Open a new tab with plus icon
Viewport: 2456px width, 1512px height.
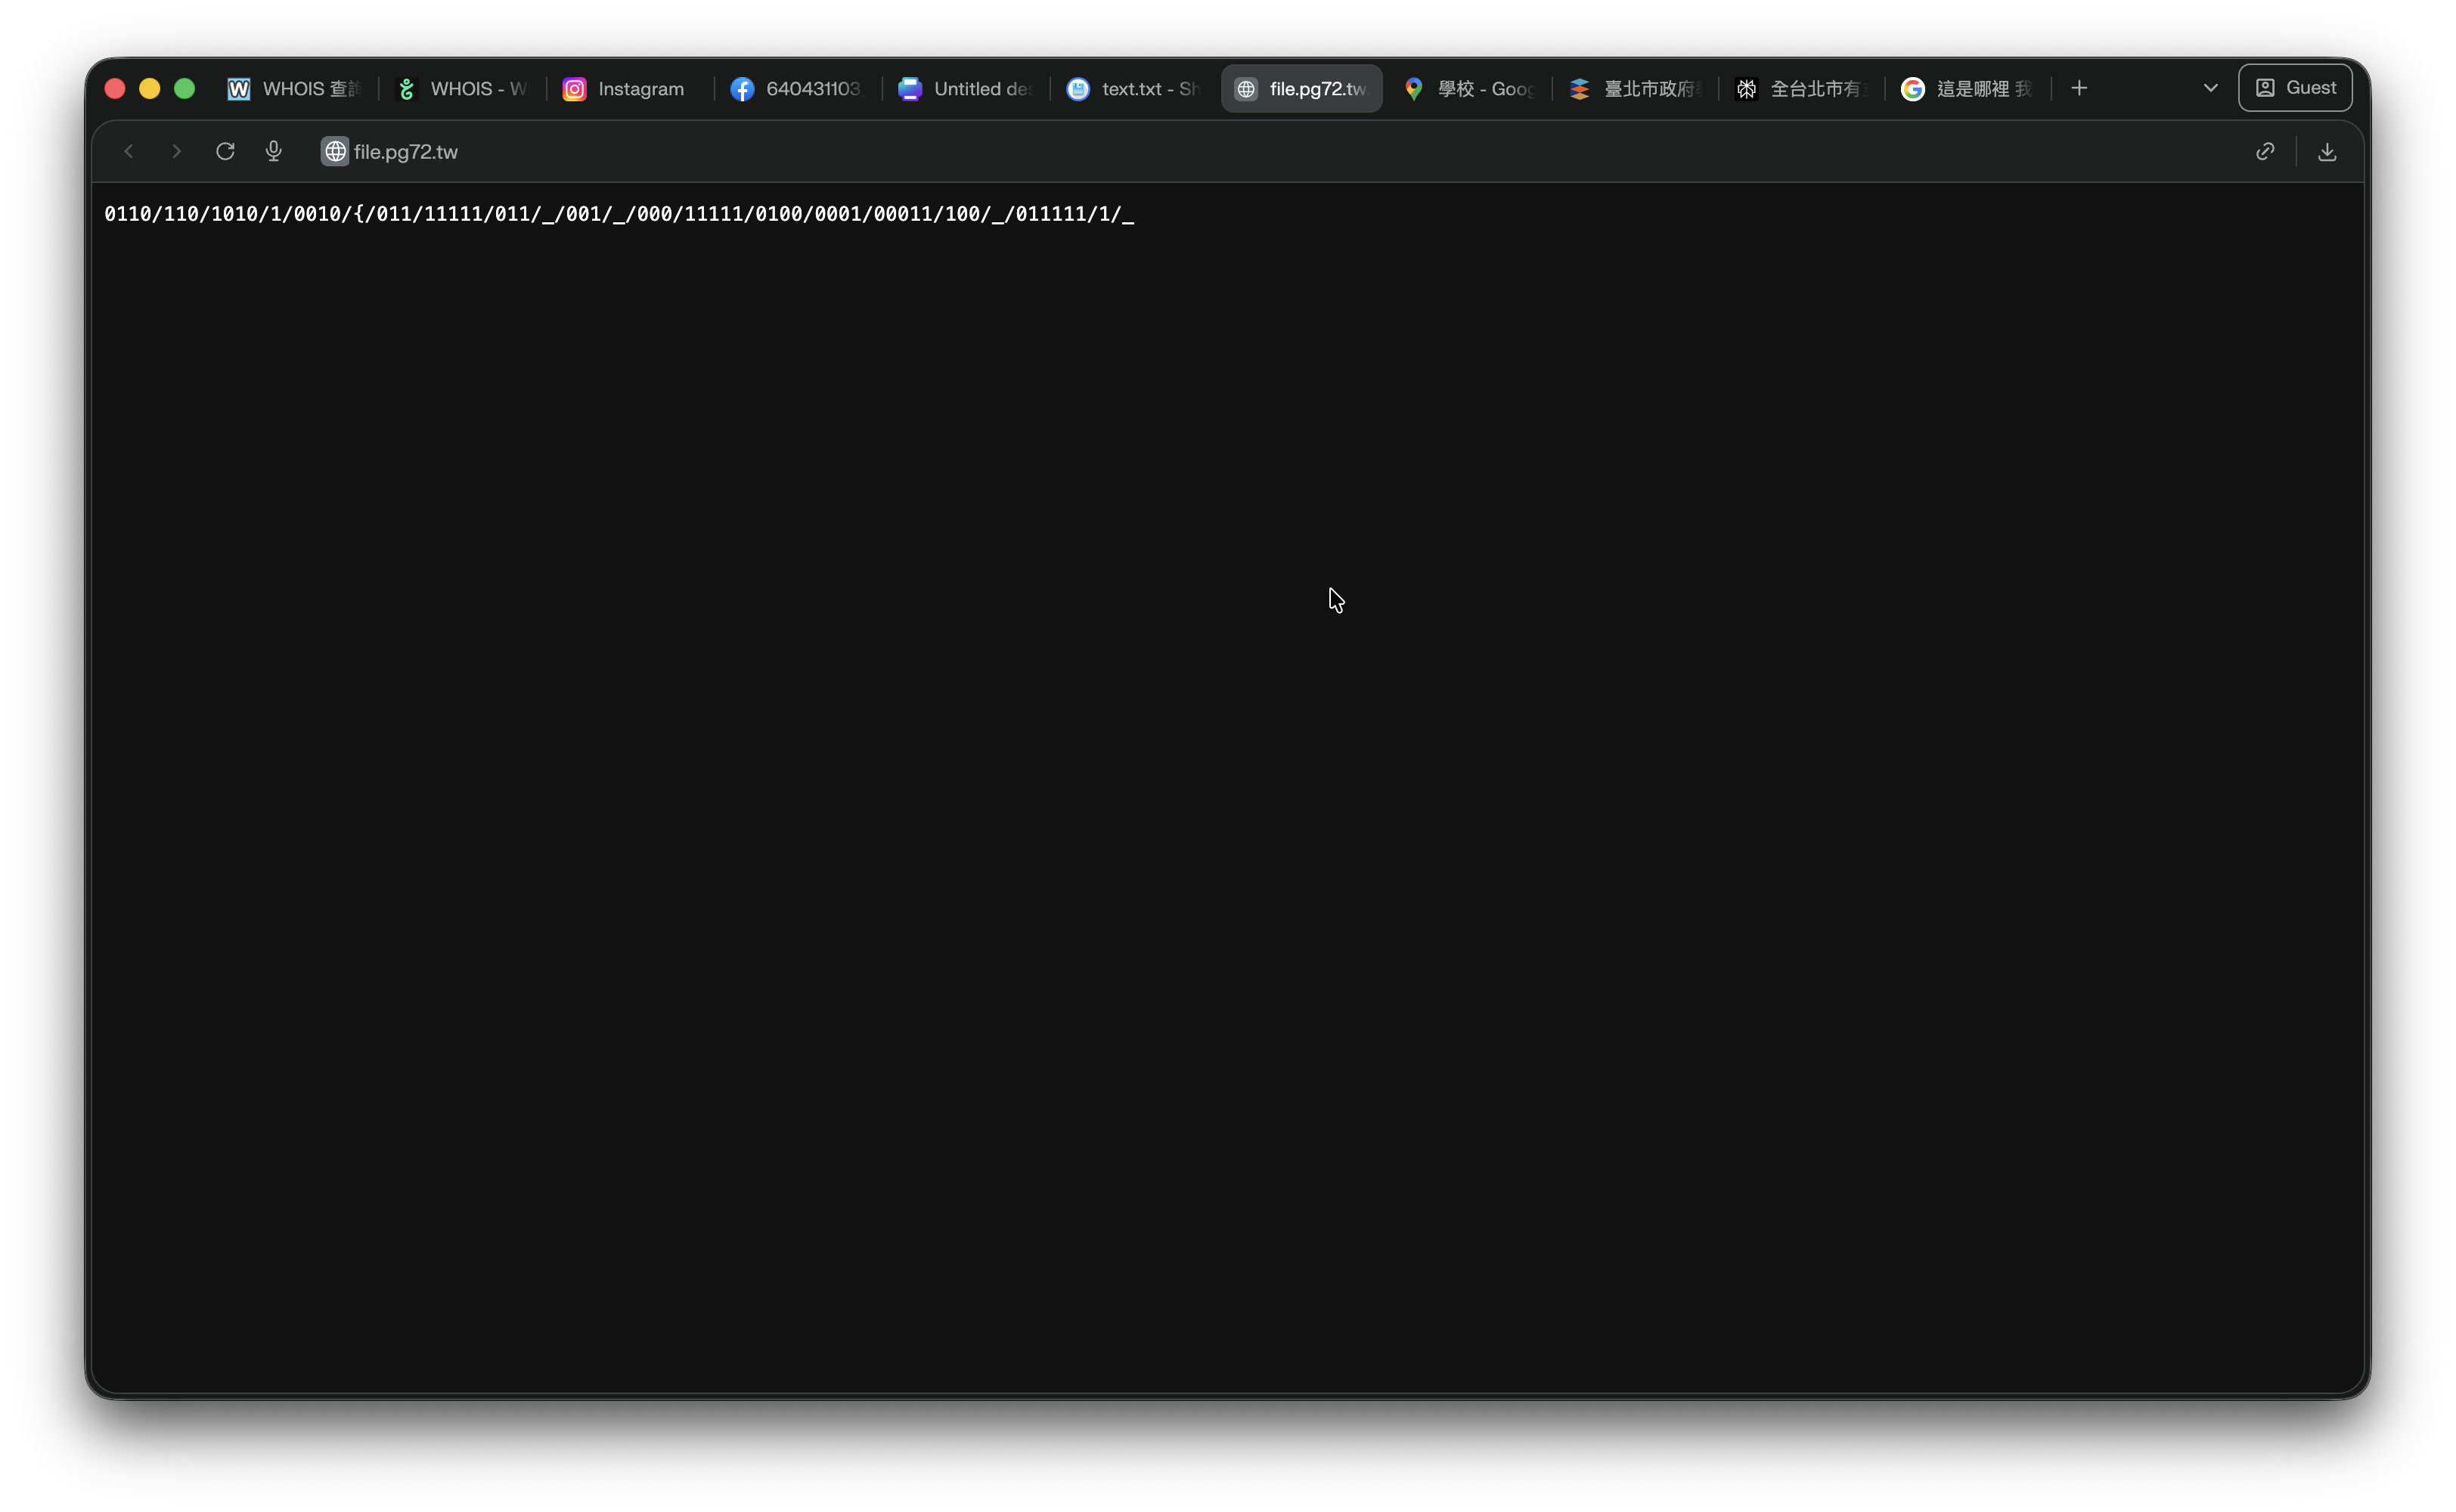2079,88
